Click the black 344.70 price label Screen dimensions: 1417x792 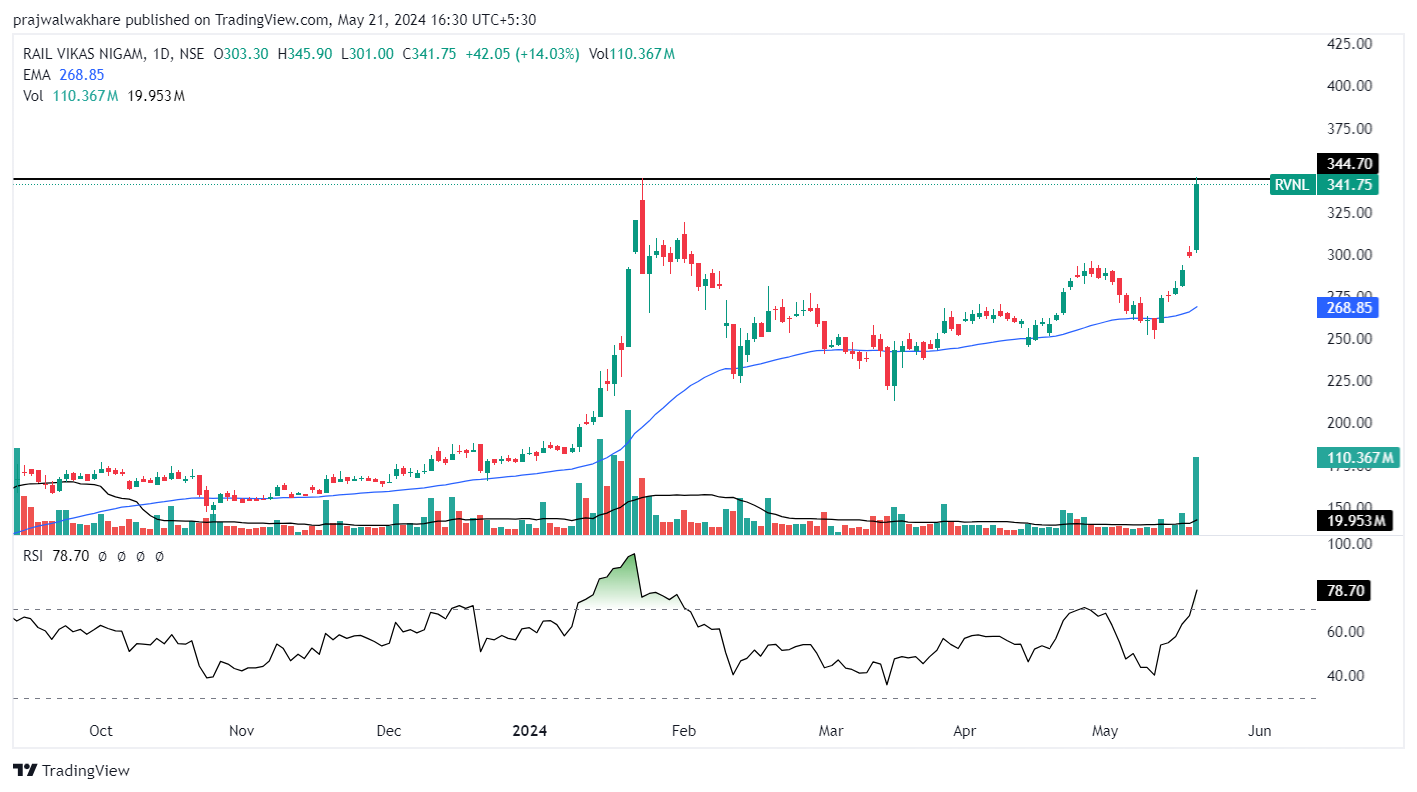(1348, 163)
